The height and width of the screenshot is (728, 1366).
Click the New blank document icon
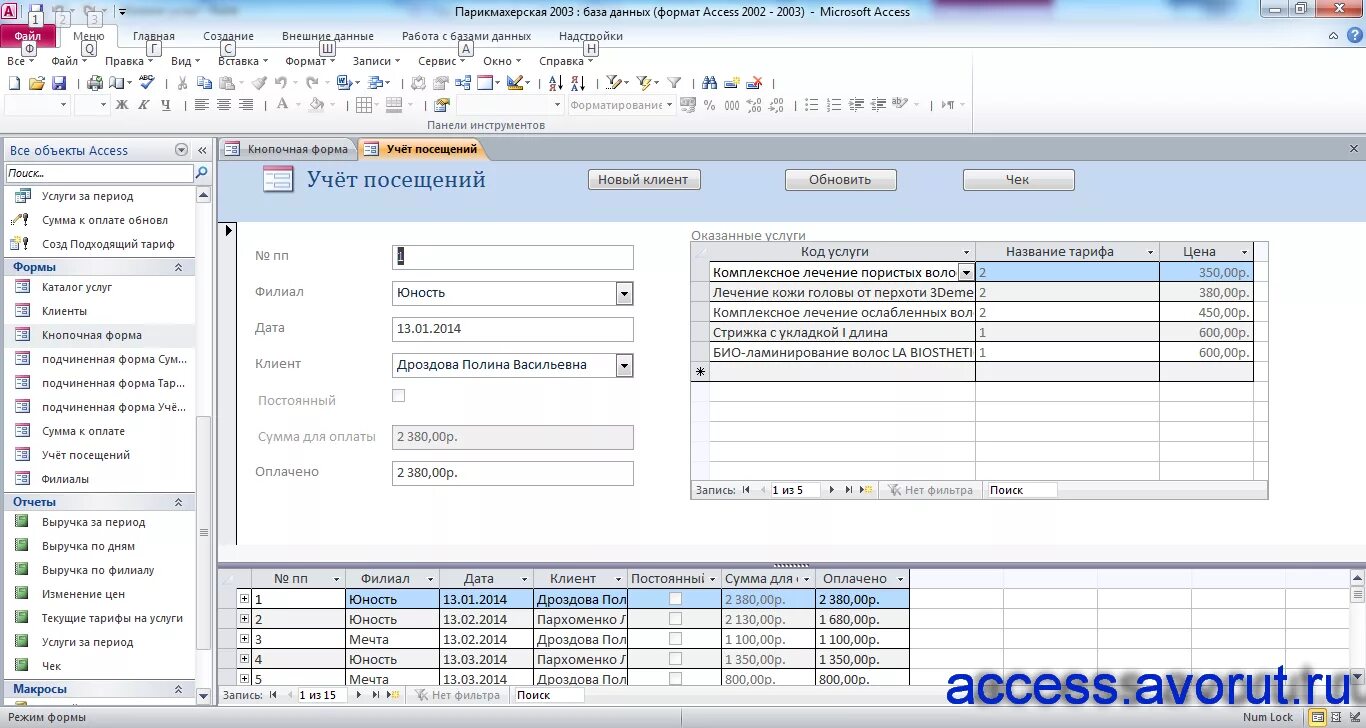tap(15, 83)
